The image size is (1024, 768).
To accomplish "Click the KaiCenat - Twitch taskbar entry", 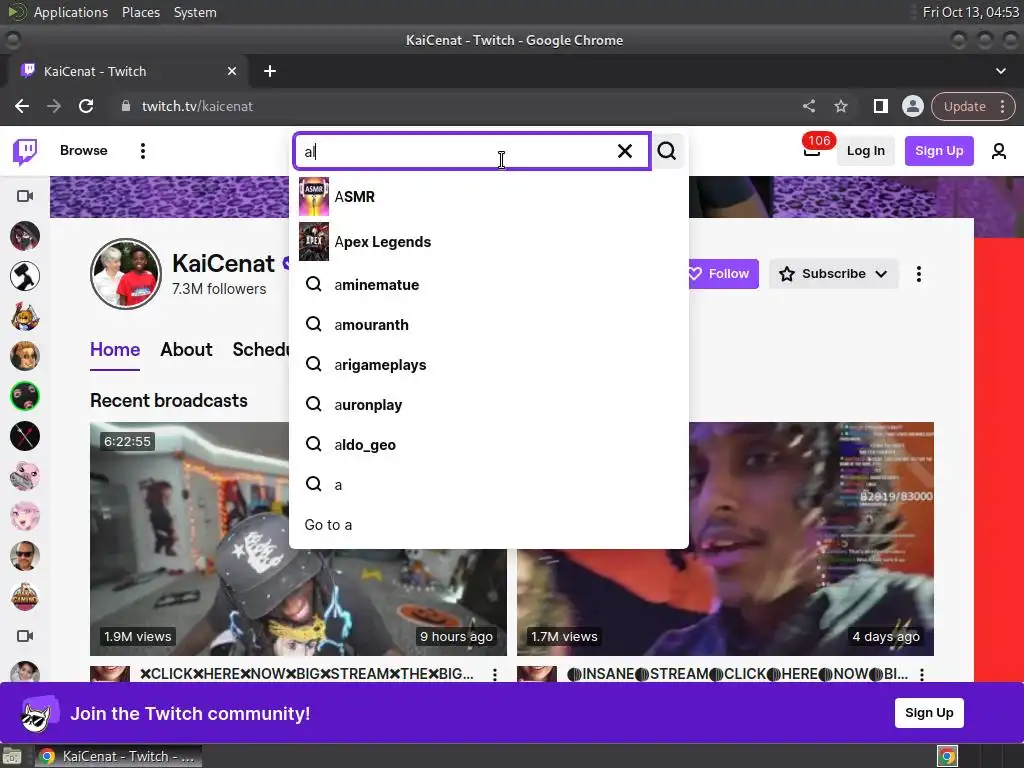I will (118, 756).
